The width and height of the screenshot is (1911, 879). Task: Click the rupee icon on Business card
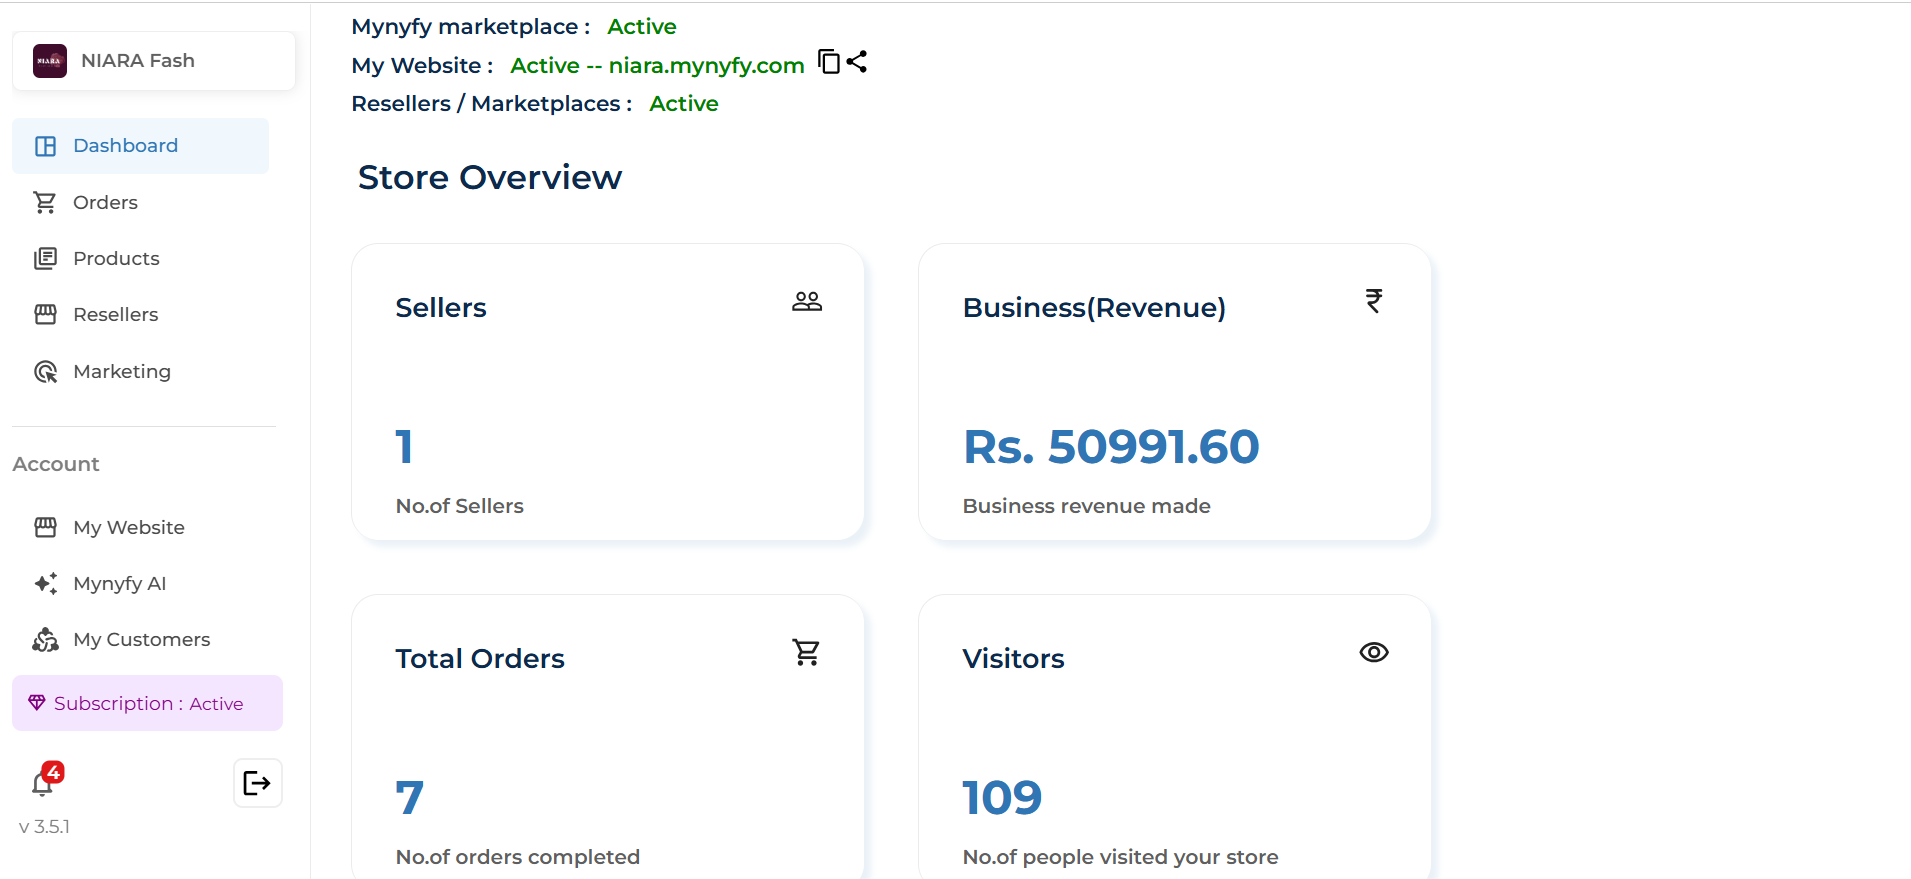click(x=1373, y=300)
